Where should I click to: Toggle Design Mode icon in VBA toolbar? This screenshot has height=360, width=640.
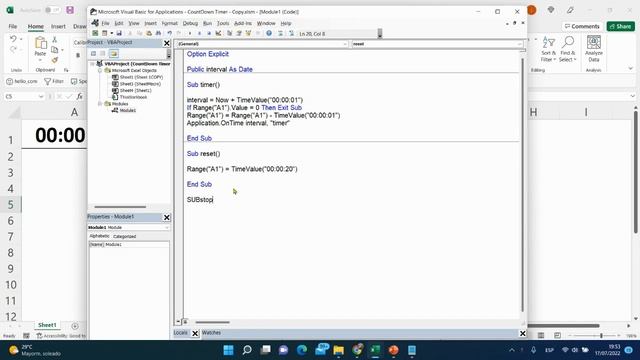(218, 33)
